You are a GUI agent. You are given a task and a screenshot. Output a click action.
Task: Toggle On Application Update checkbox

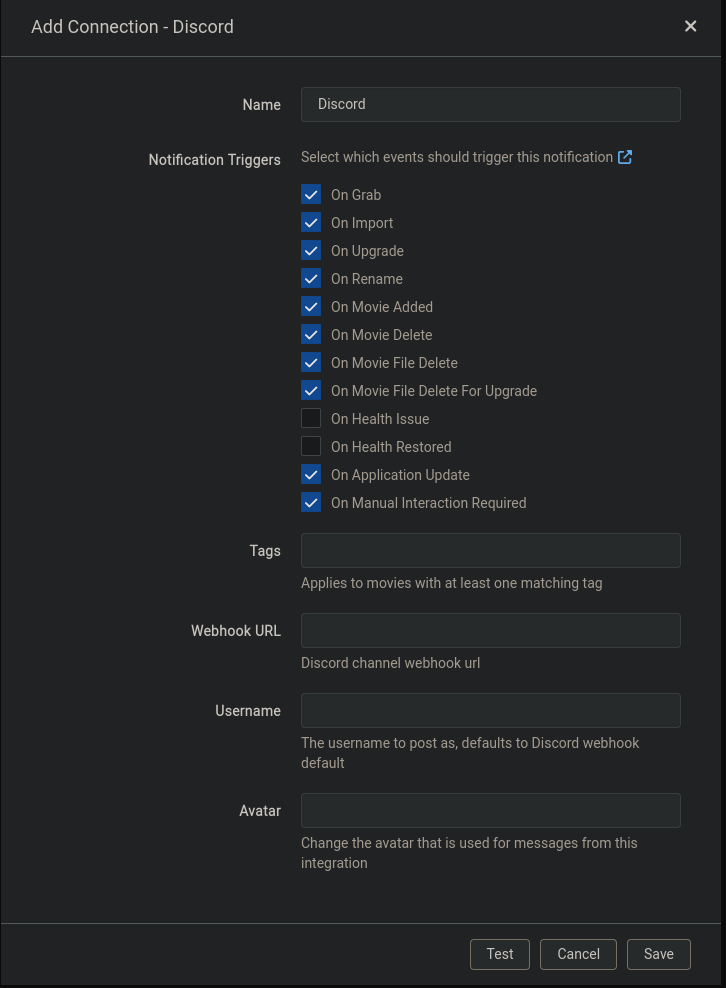point(311,474)
